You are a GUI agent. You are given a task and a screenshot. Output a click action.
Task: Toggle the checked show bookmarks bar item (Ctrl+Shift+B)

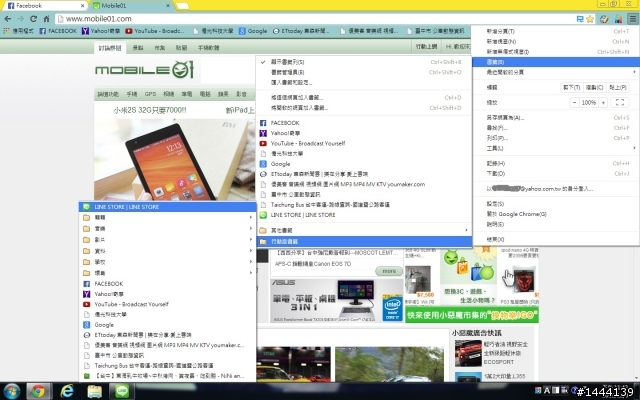pos(364,62)
